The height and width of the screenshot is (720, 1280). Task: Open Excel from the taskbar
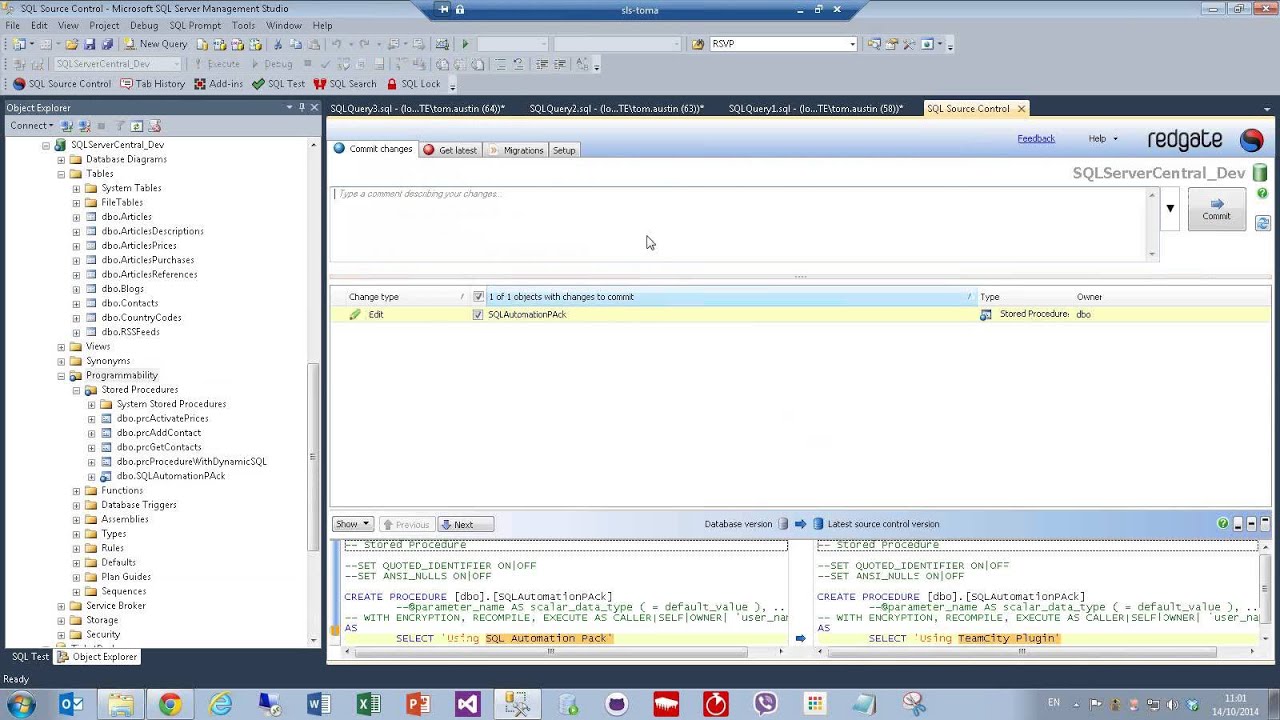pos(368,704)
